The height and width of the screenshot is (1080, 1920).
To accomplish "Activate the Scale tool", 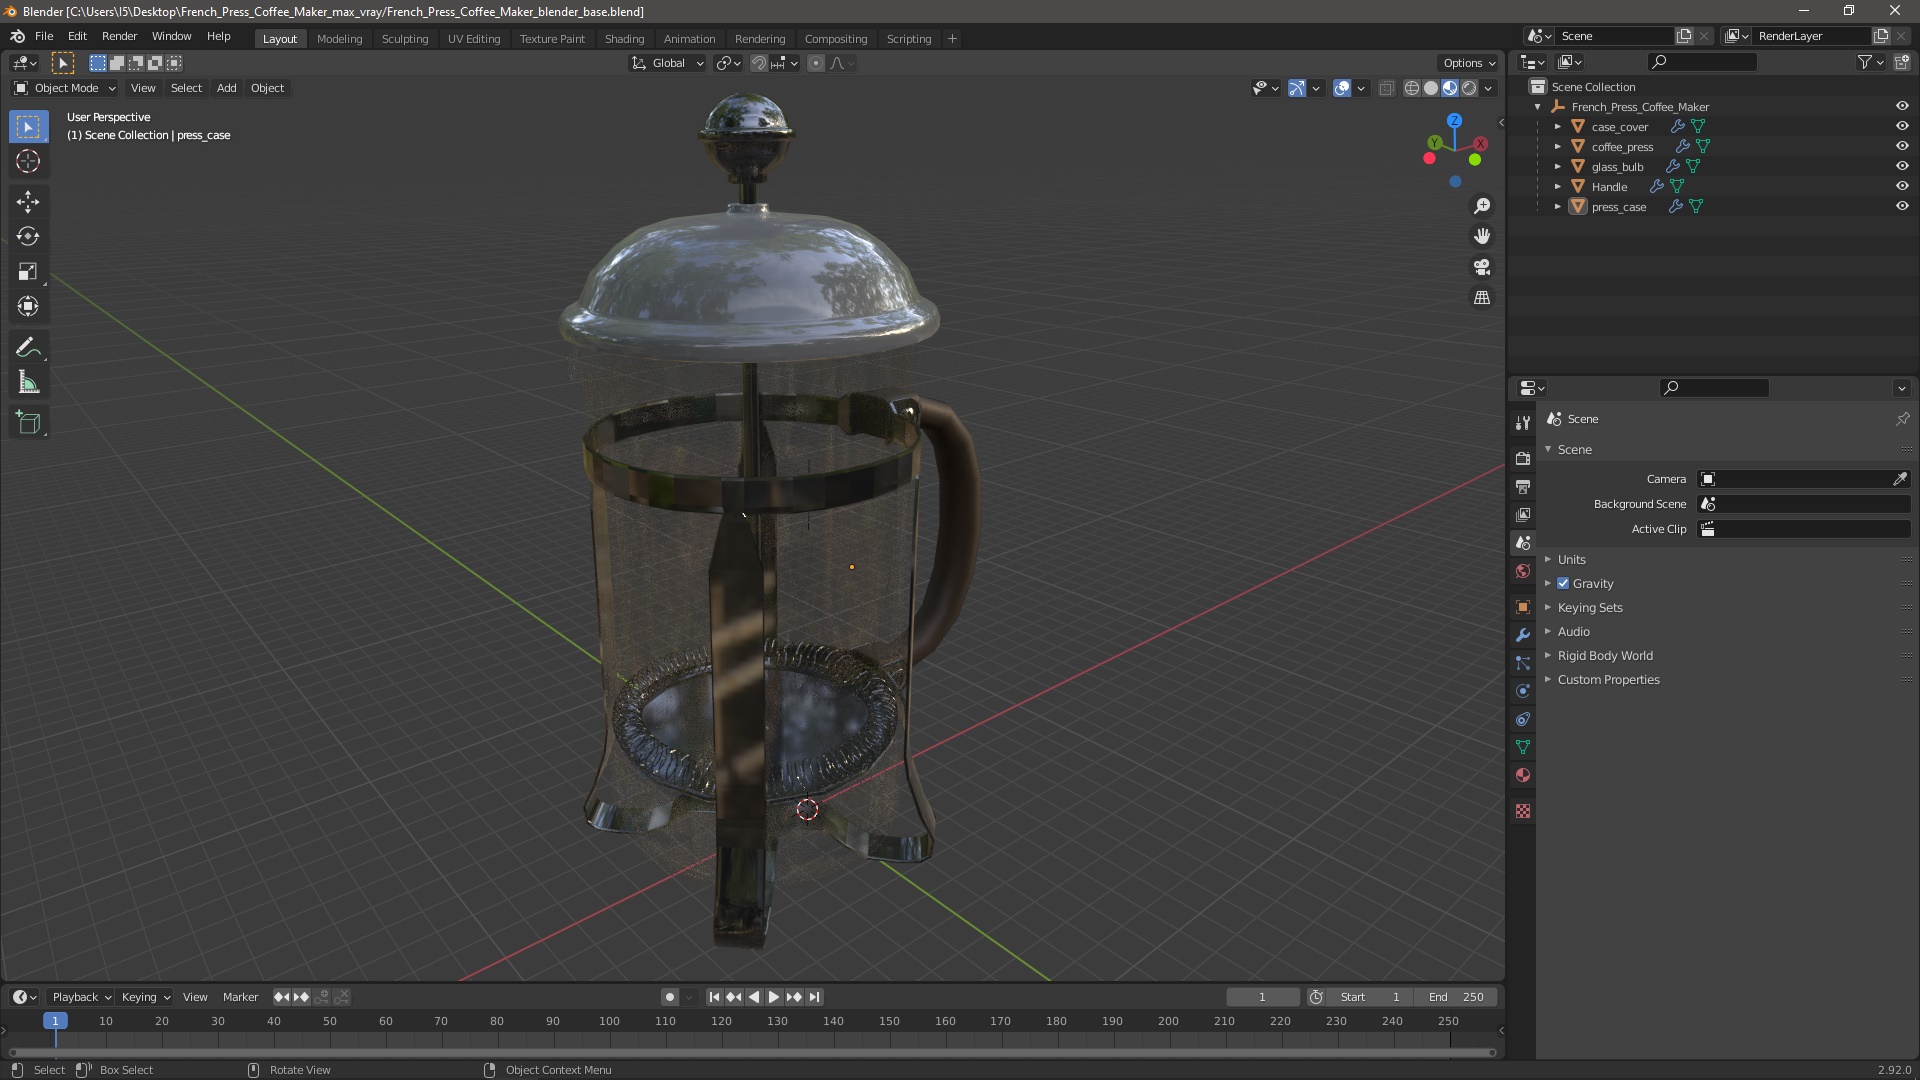I will coord(28,272).
